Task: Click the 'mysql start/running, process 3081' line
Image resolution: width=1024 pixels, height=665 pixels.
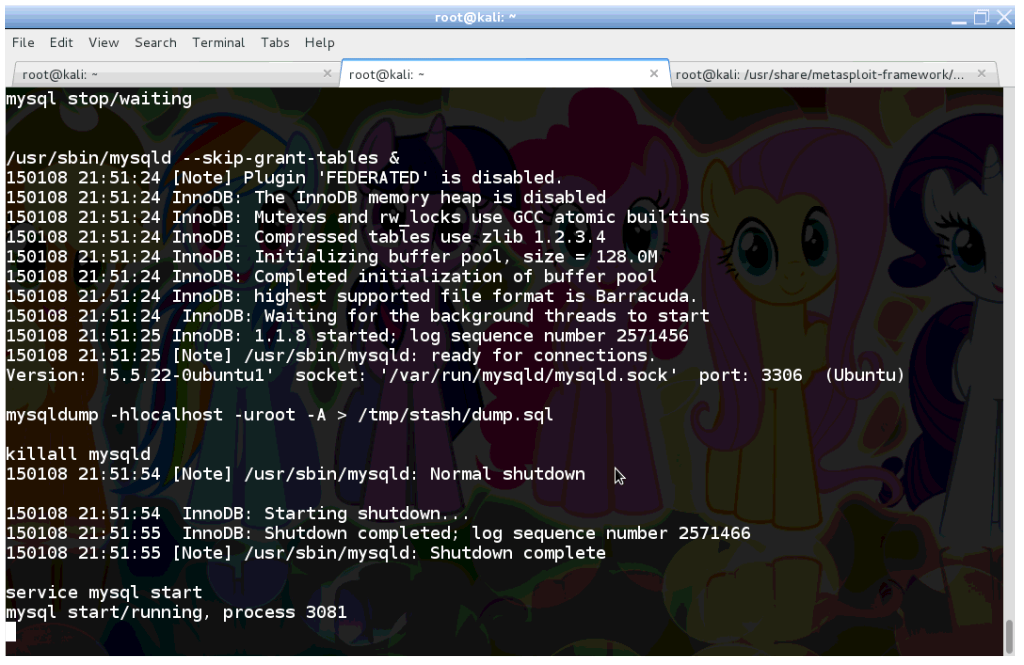Action: click(x=176, y=612)
